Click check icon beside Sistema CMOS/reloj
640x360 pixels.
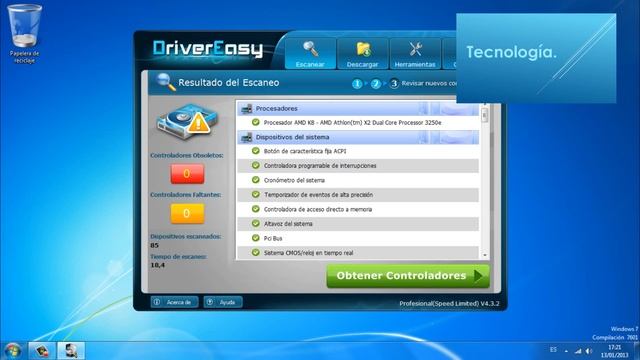[256, 252]
